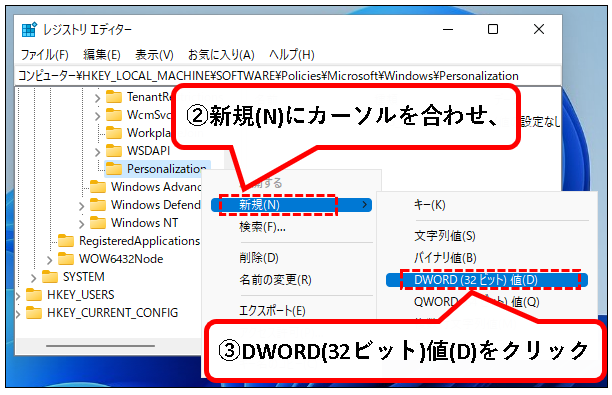The width and height of the screenshot is (612, 395).
Task: Click the Workplace folder icon
Action: 114,133
